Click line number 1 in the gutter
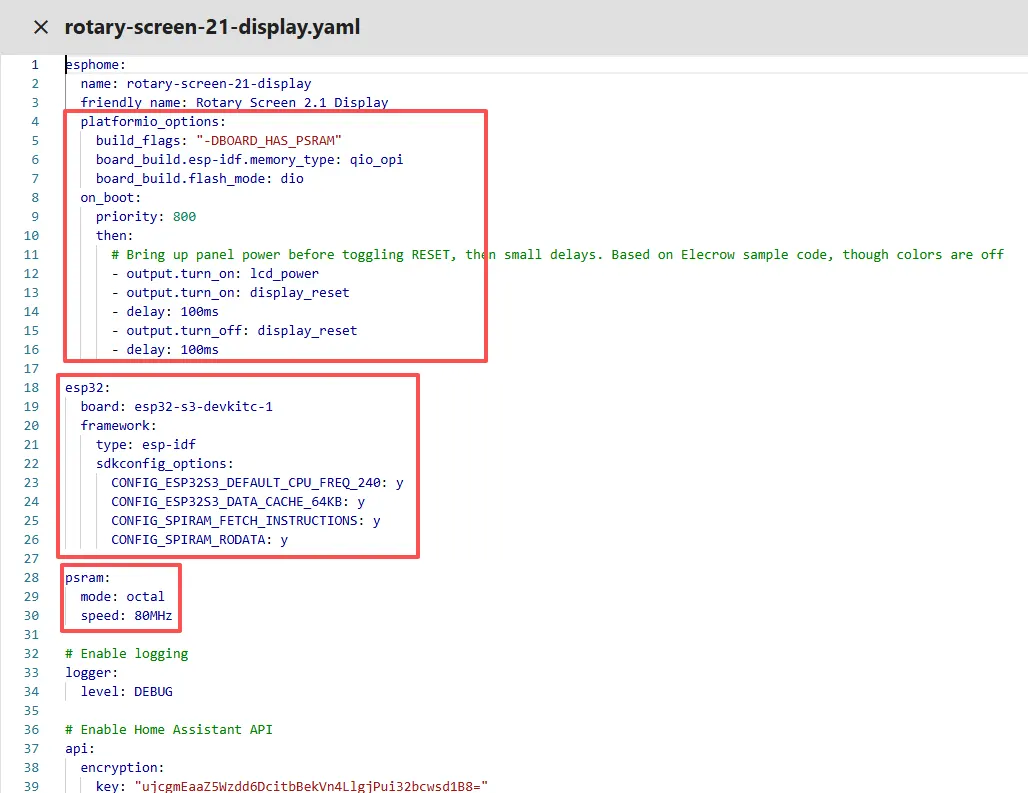1028x793 pixels. (35, 65)
